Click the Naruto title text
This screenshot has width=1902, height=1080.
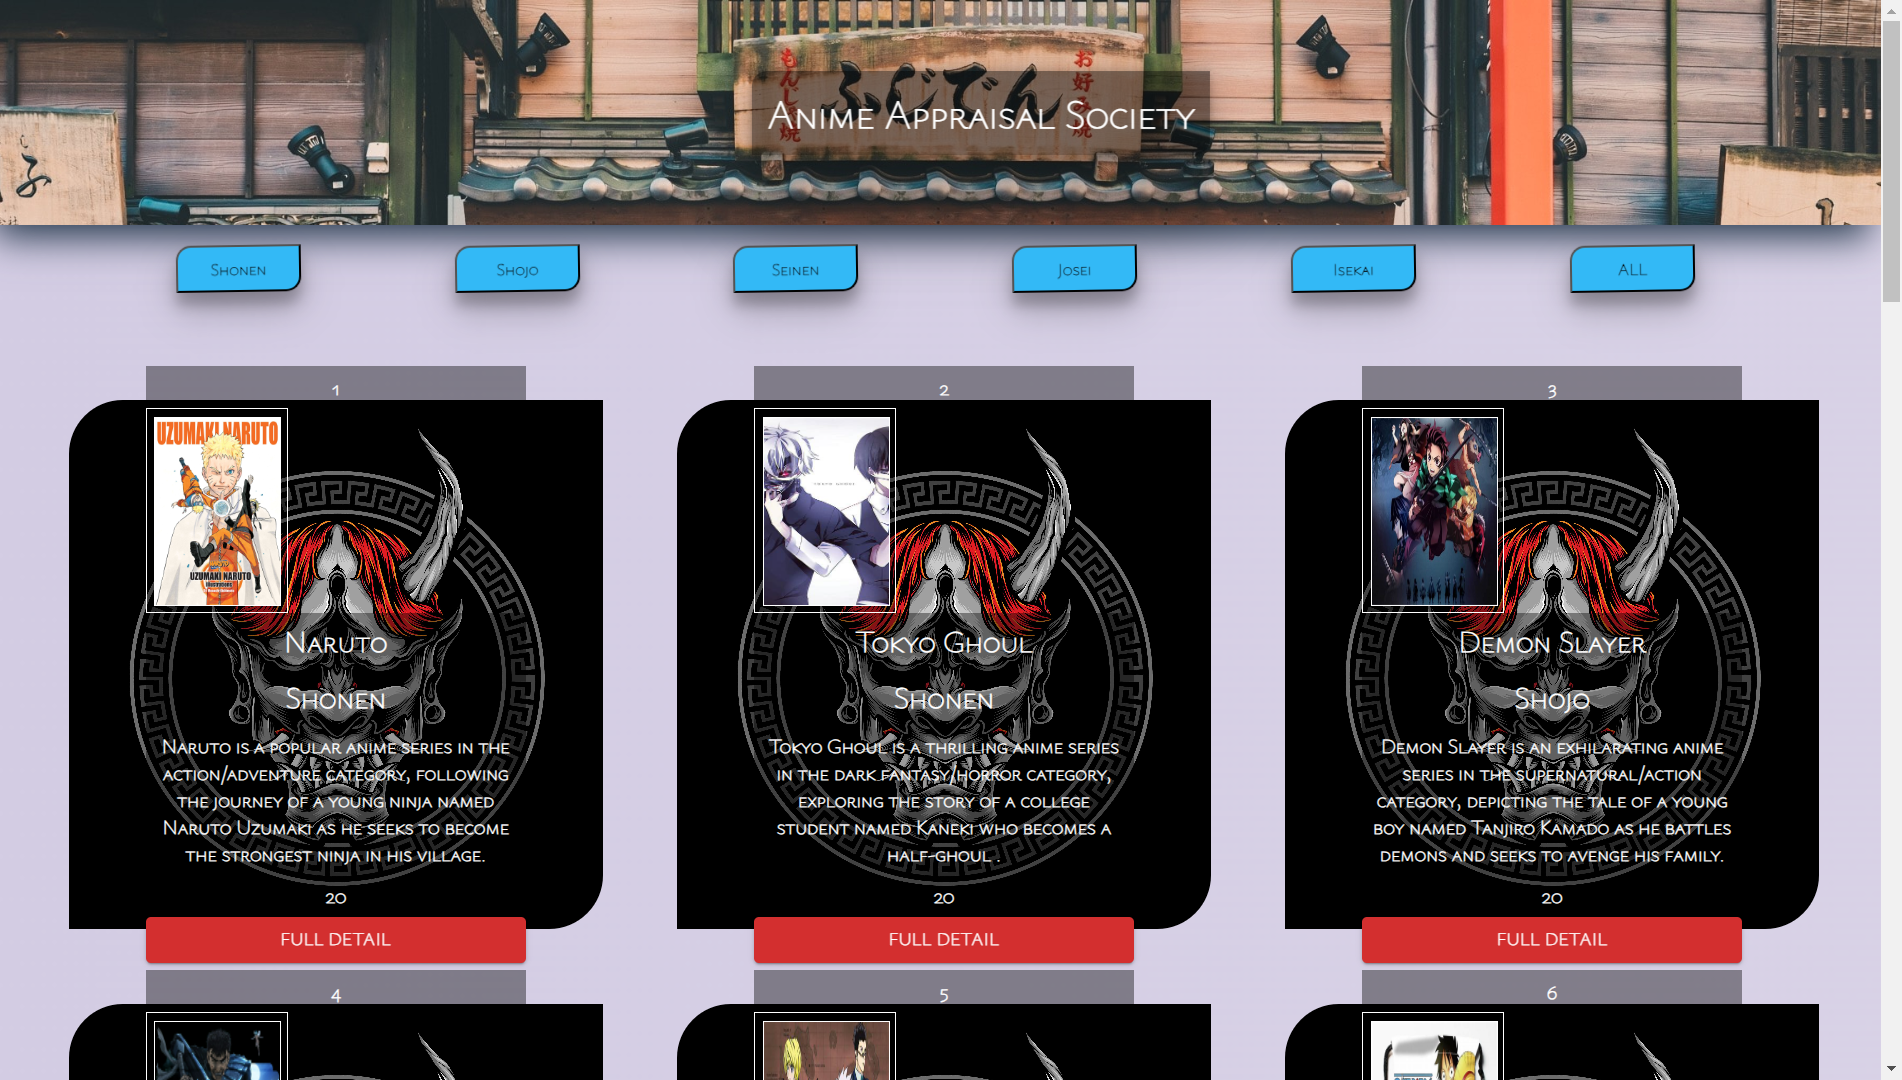tap(336, 643)
